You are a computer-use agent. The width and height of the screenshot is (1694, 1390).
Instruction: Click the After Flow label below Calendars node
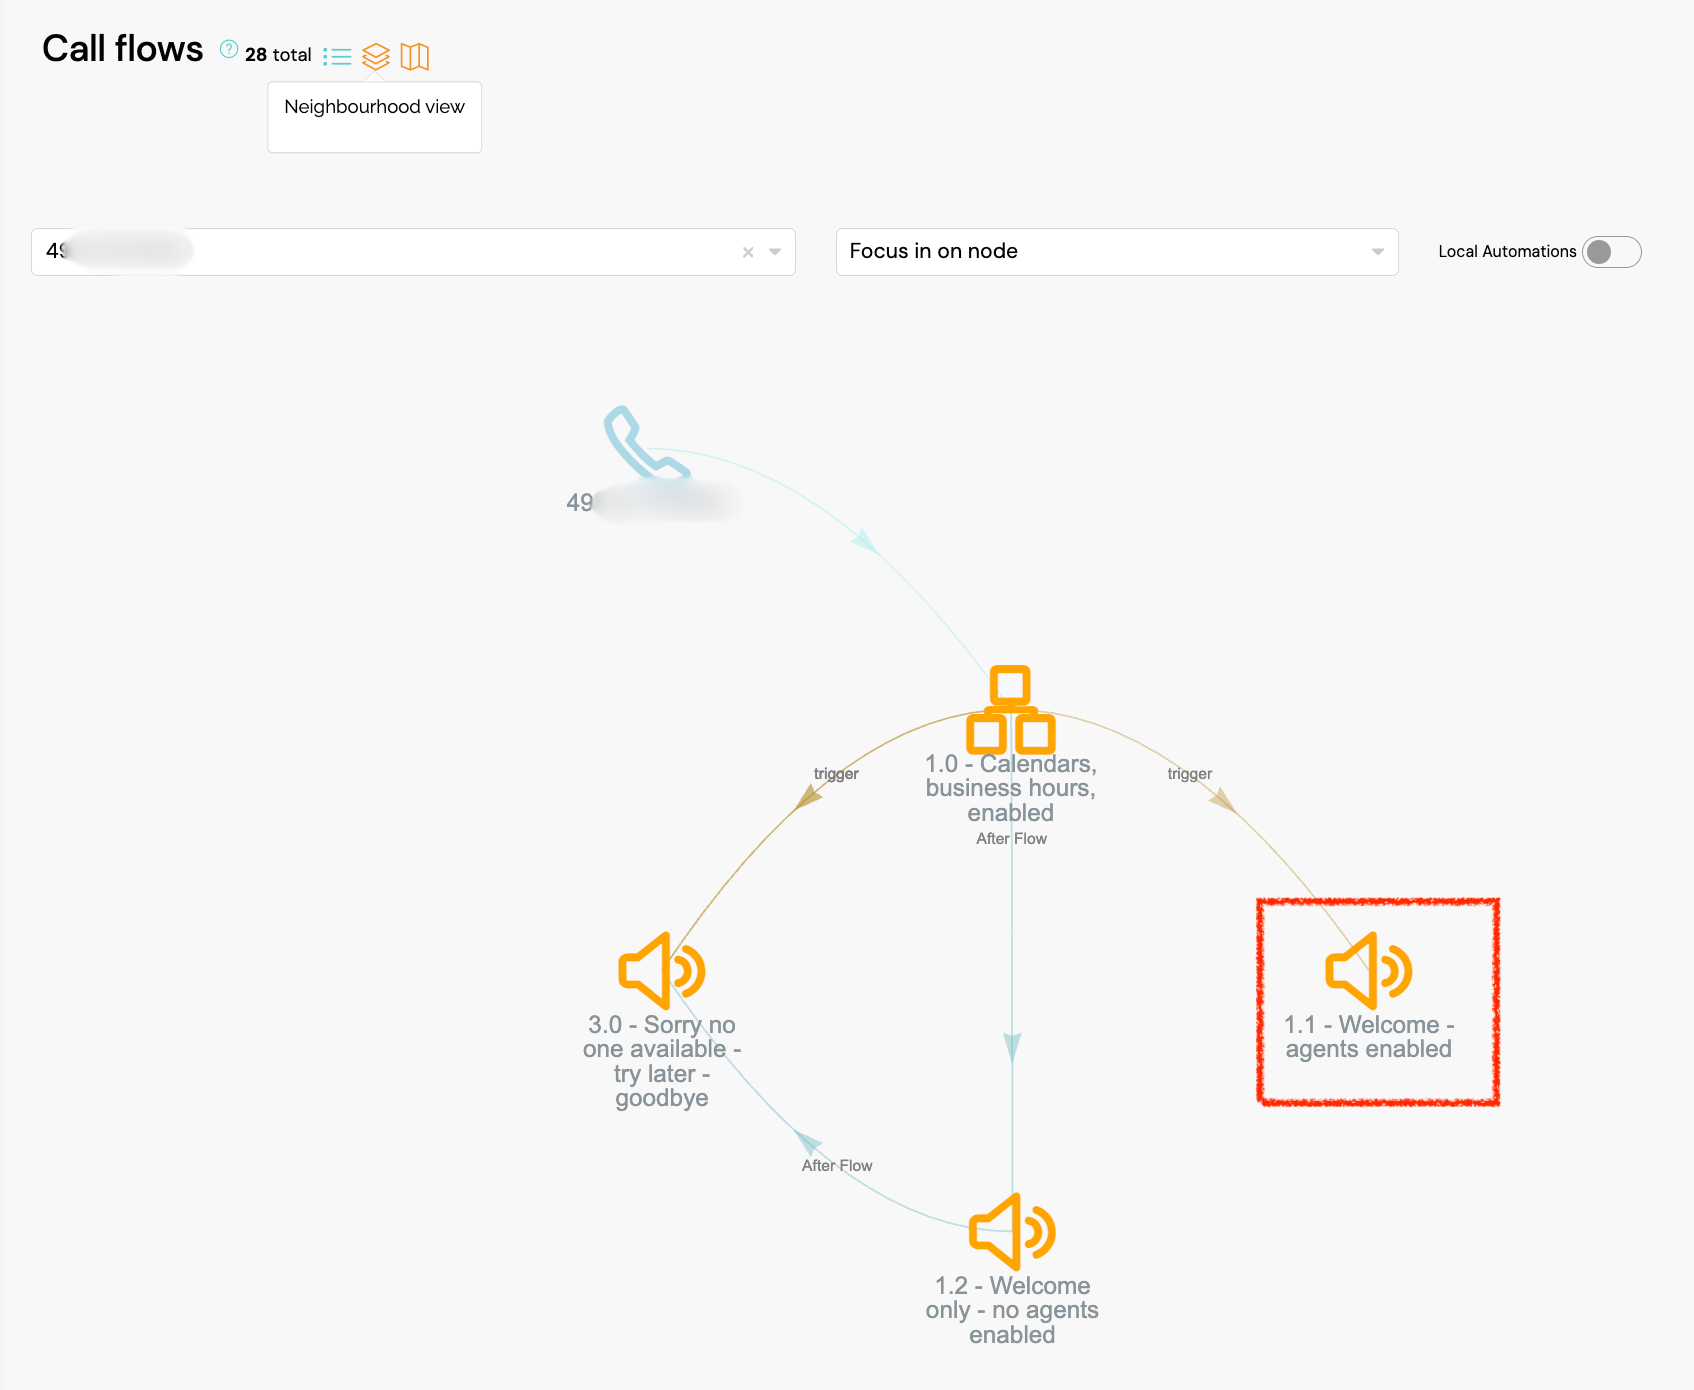coord(1011,839)
